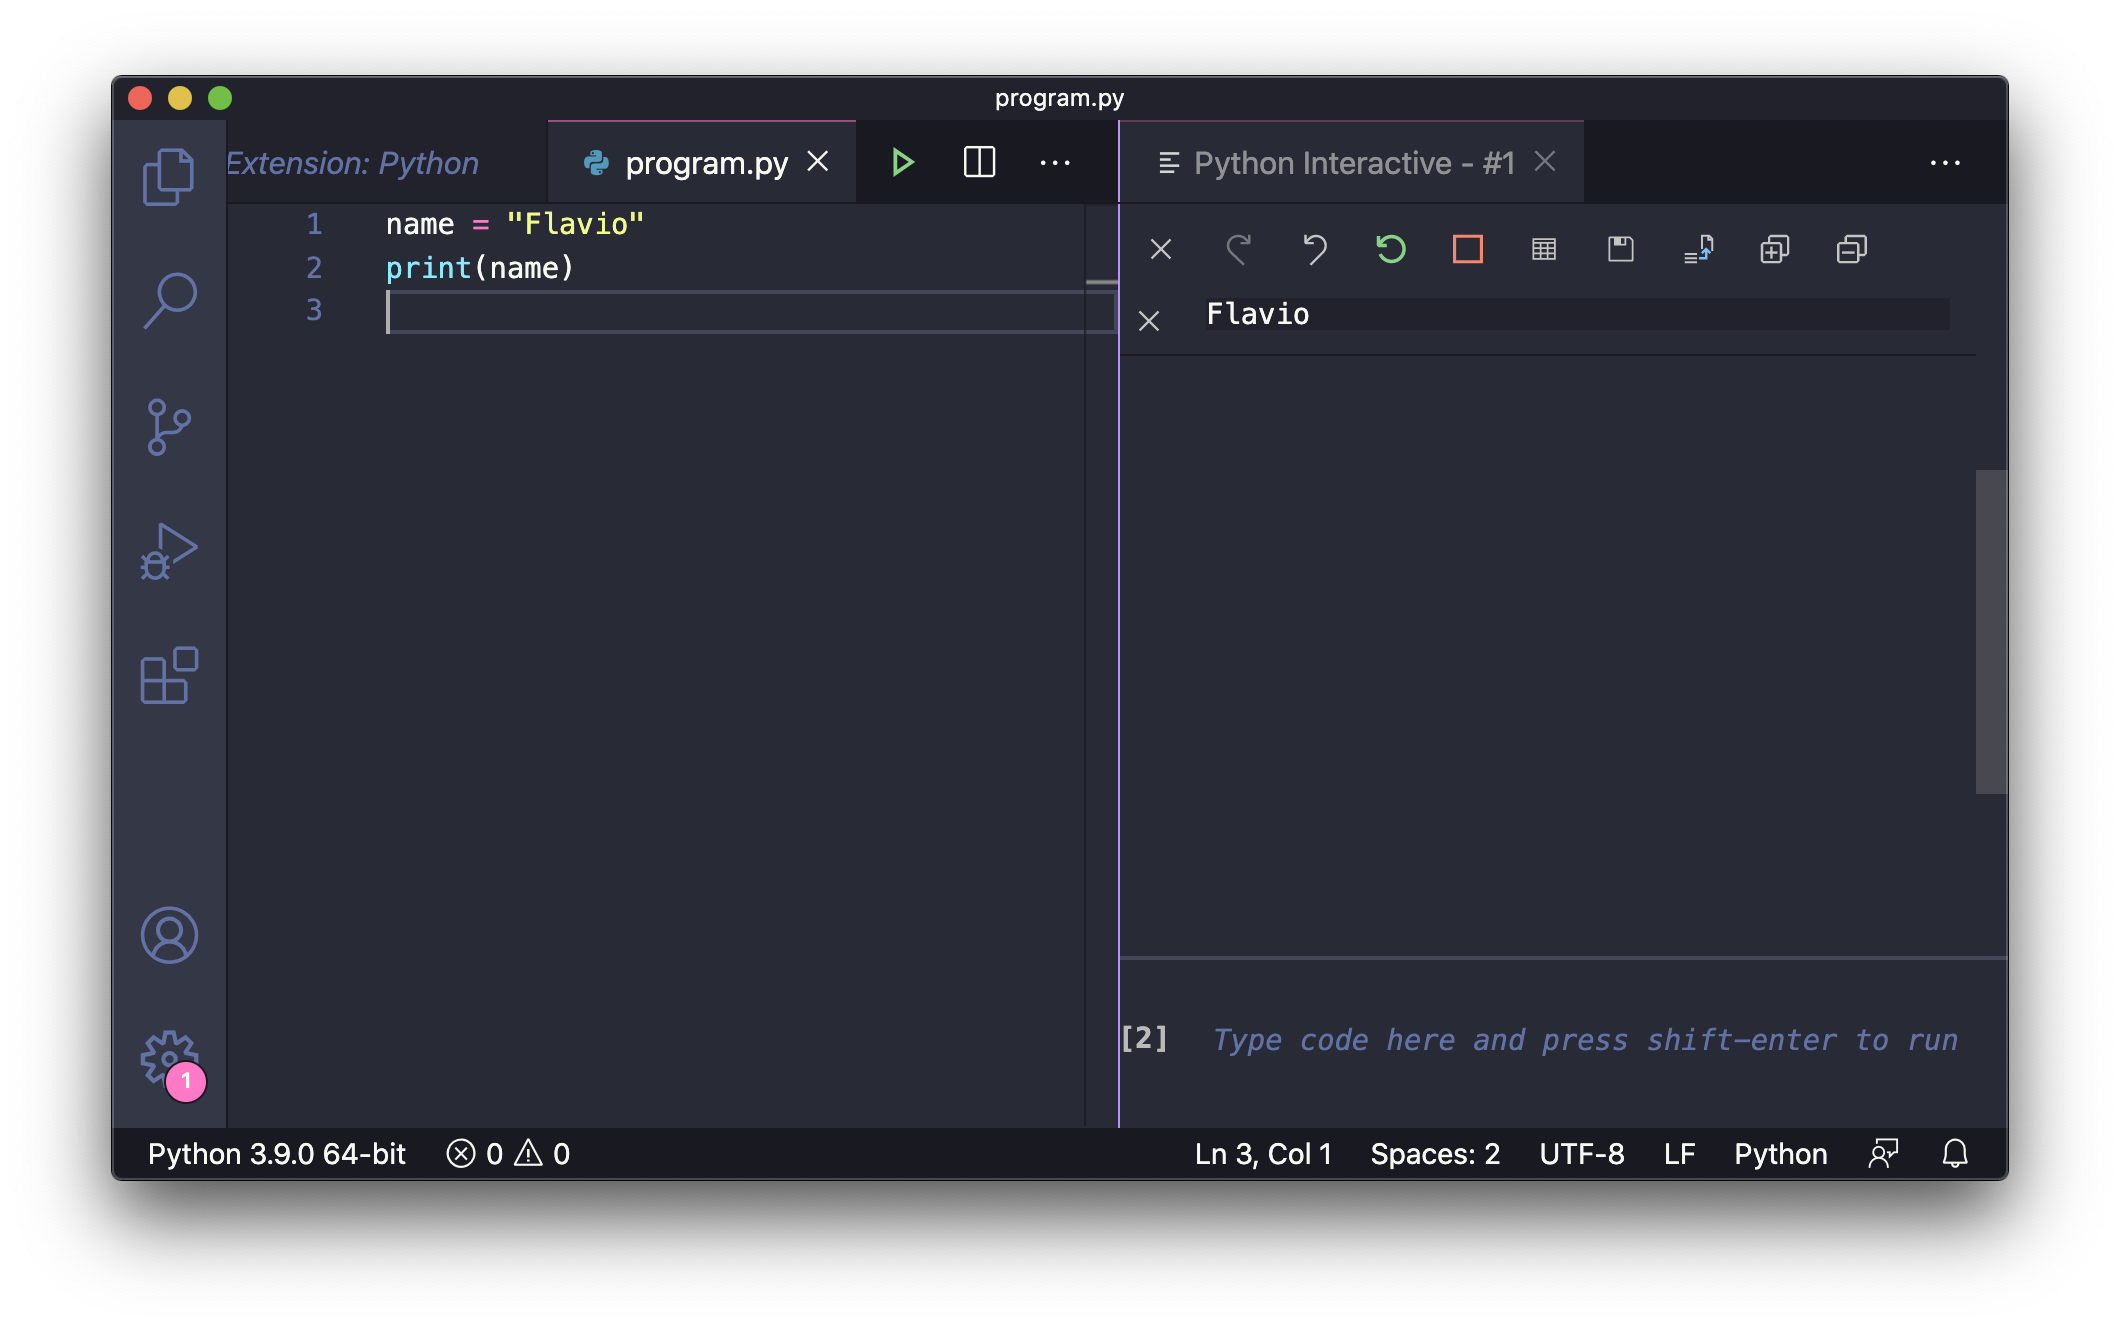Click the Extensions marketplace icon
This screenshot has width=2120, height=1328.
coord(168,678)
